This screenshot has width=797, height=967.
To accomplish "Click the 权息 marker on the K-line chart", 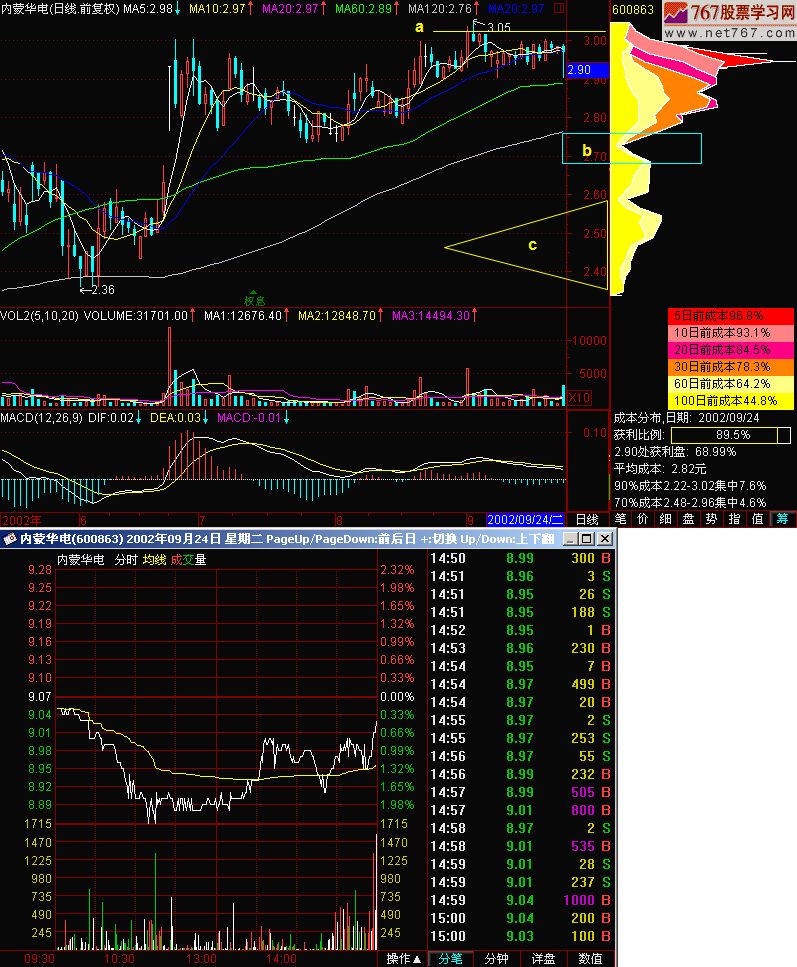I will (x=255, y=299).
